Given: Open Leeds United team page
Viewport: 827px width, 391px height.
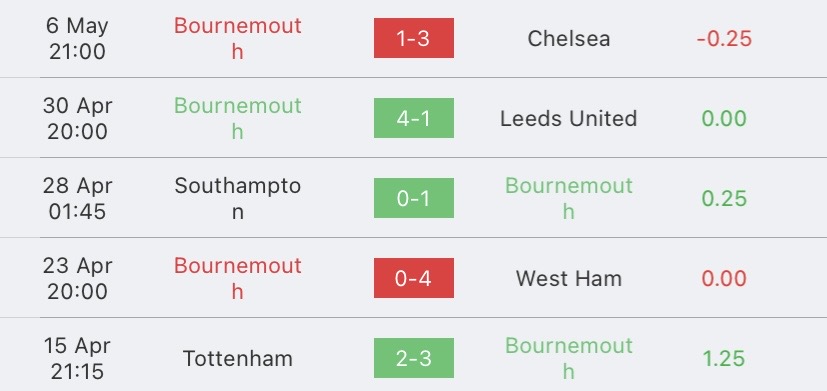Looking at the screenshot, I should point(569,118).
